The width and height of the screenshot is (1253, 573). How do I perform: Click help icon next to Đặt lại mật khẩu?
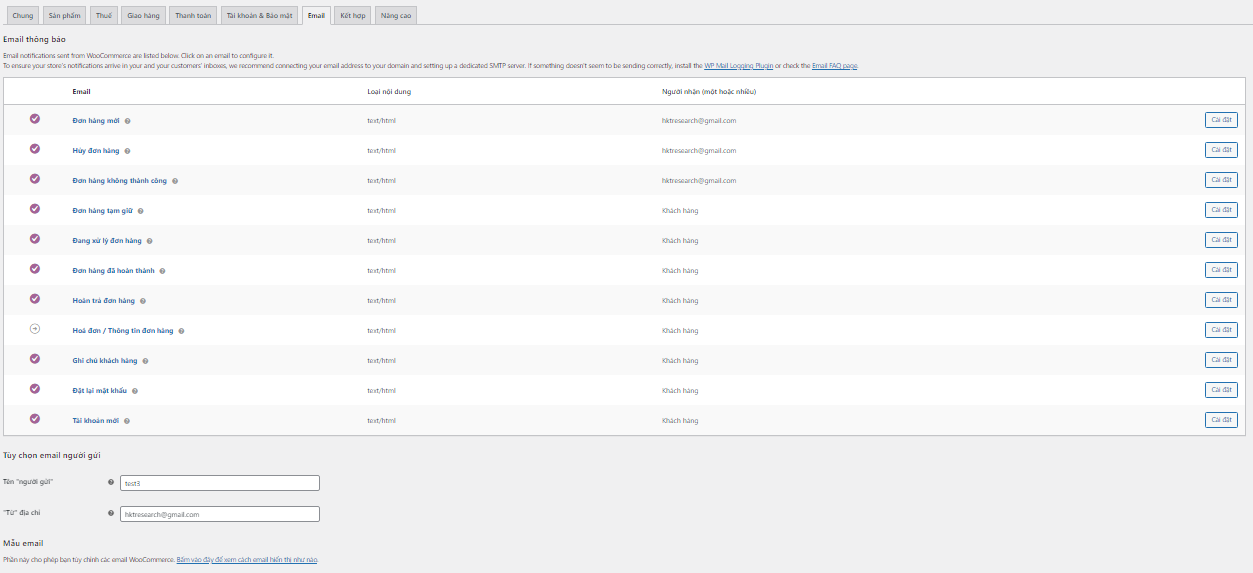pyautogui.click(x=135, y=391)
